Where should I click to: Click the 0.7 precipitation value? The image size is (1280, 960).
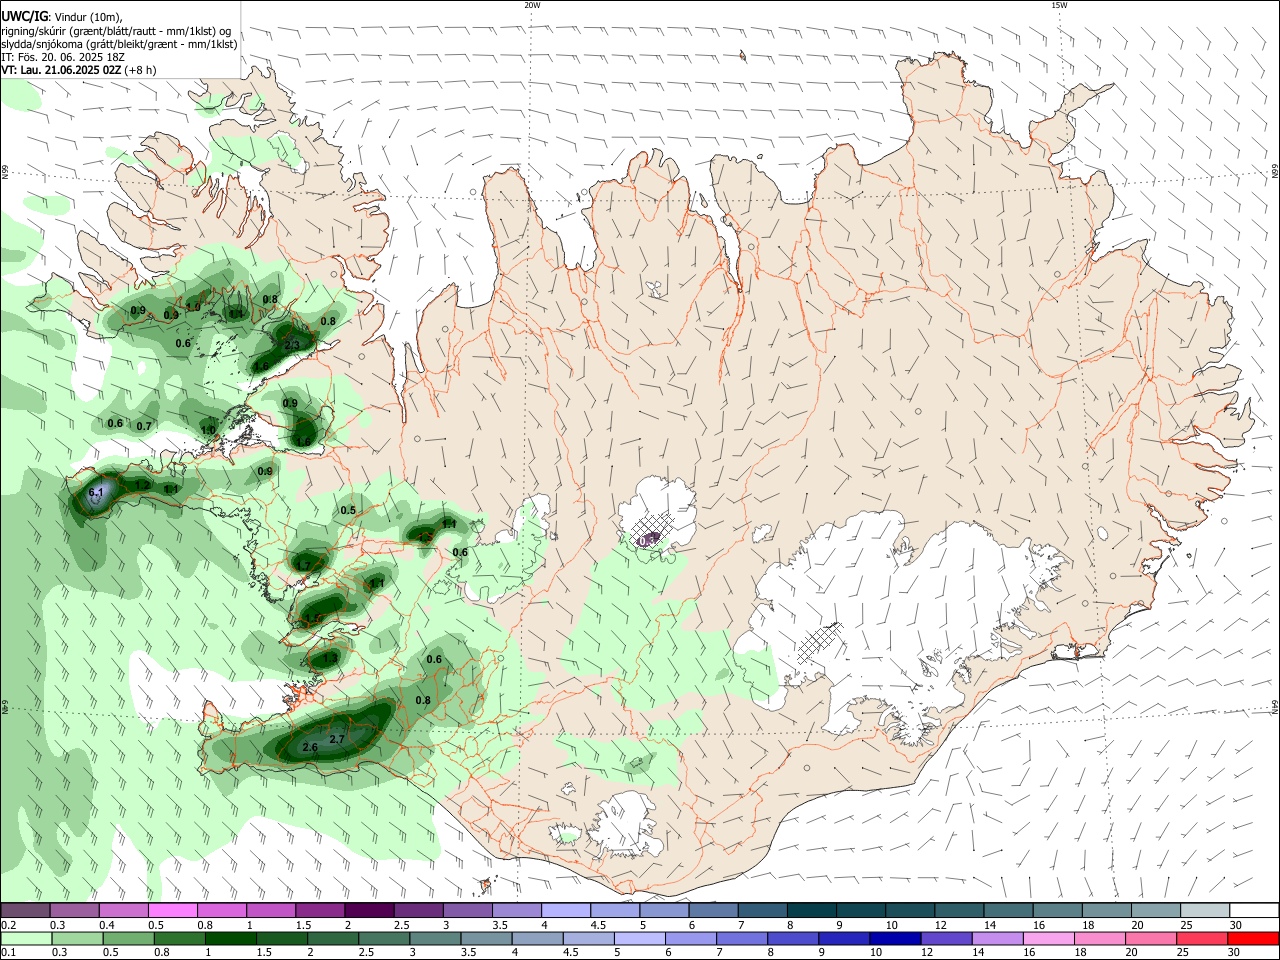(x=144, y=426)
